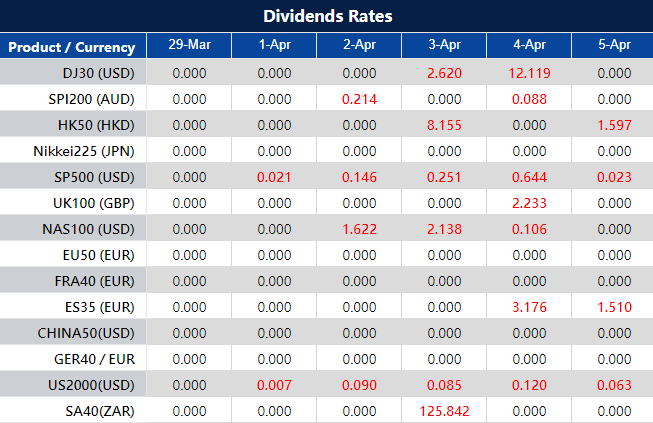Select the Product / Currency column header
The height and width of the screenshot is (423, 653).
click(x=72, y=47)
